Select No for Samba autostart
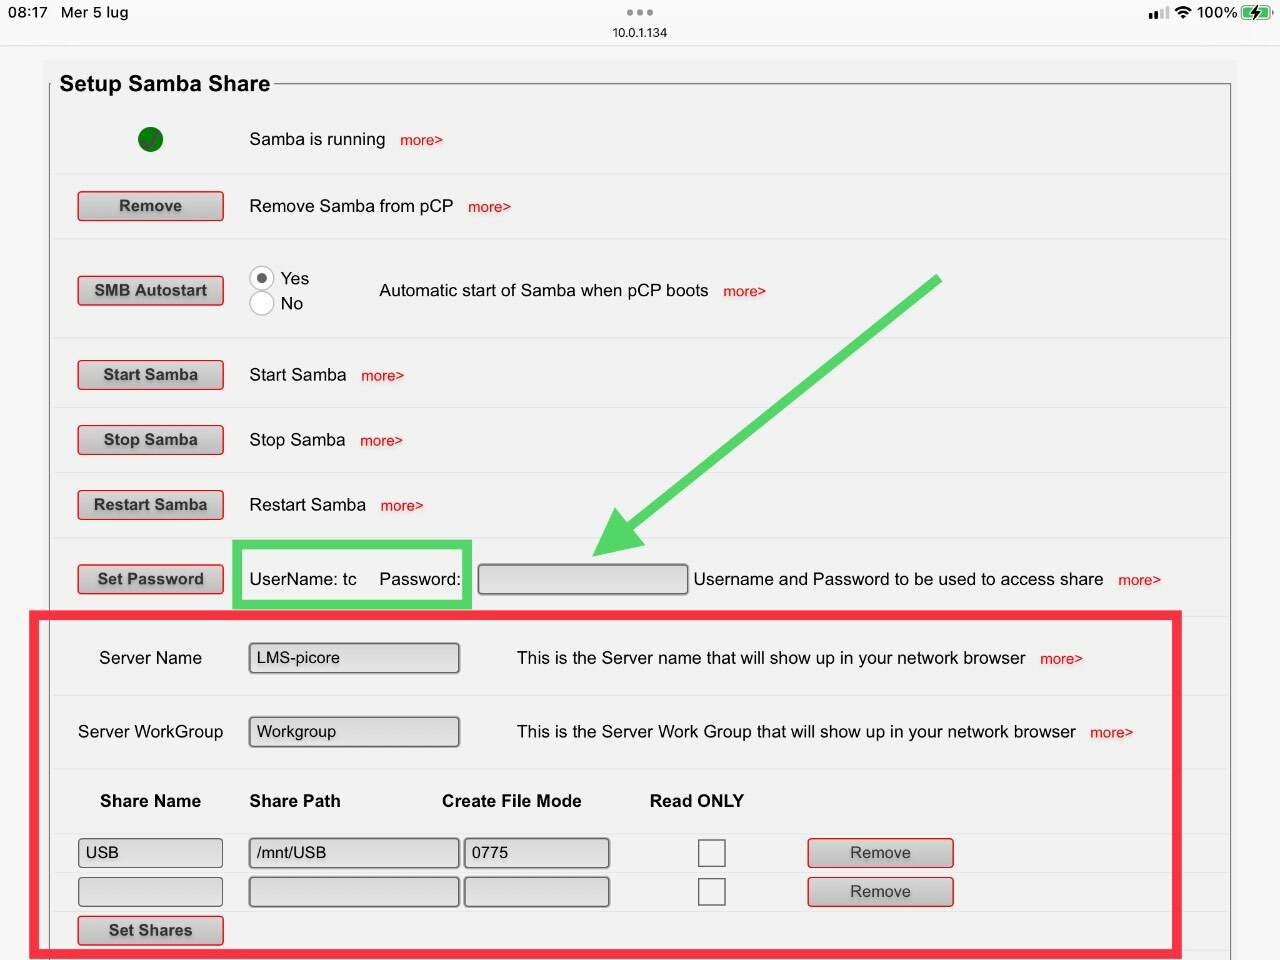The height and width of the screenshot is (960, 1280). 262,303
